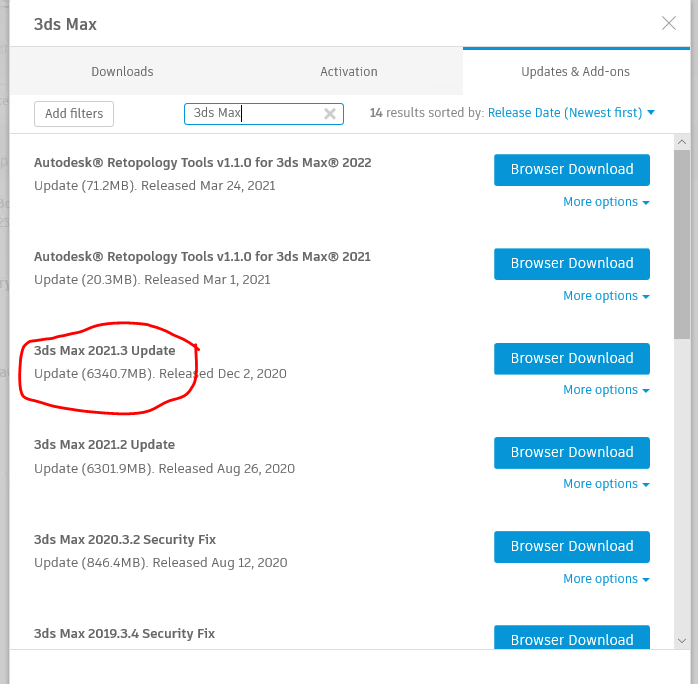This screenshot has height=684, width=698.
Task: Focus the 3ds Max search input
Action: pyautogui.click(x=255, y=114)
